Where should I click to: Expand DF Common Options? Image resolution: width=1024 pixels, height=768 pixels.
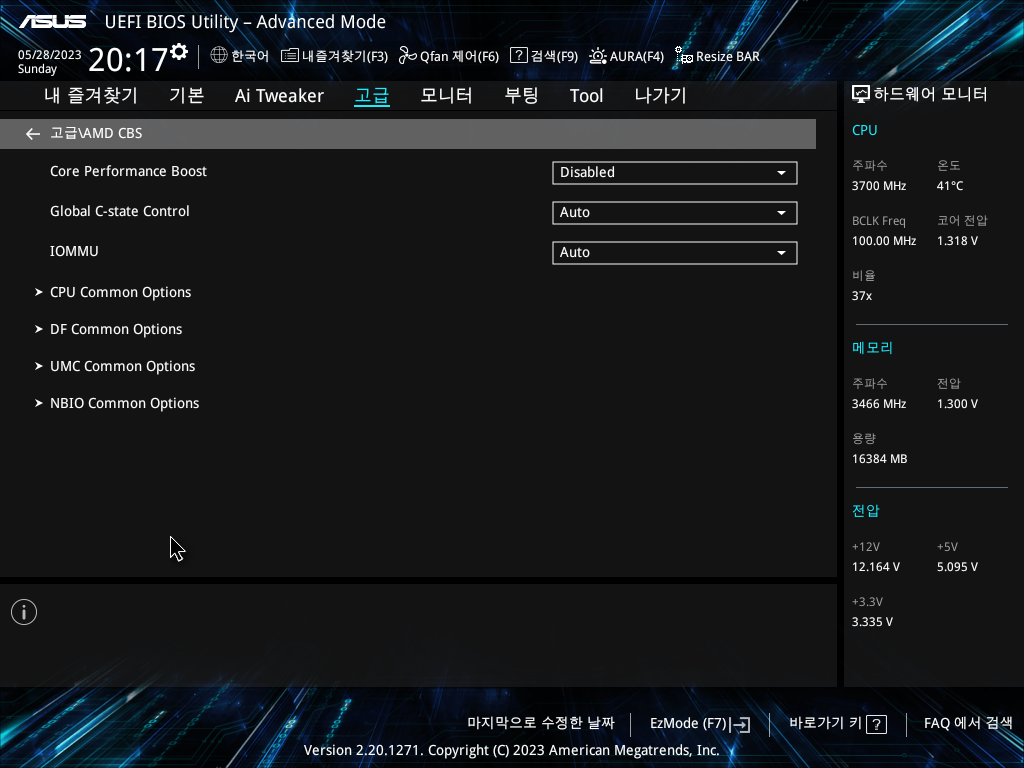pos(116,329)
